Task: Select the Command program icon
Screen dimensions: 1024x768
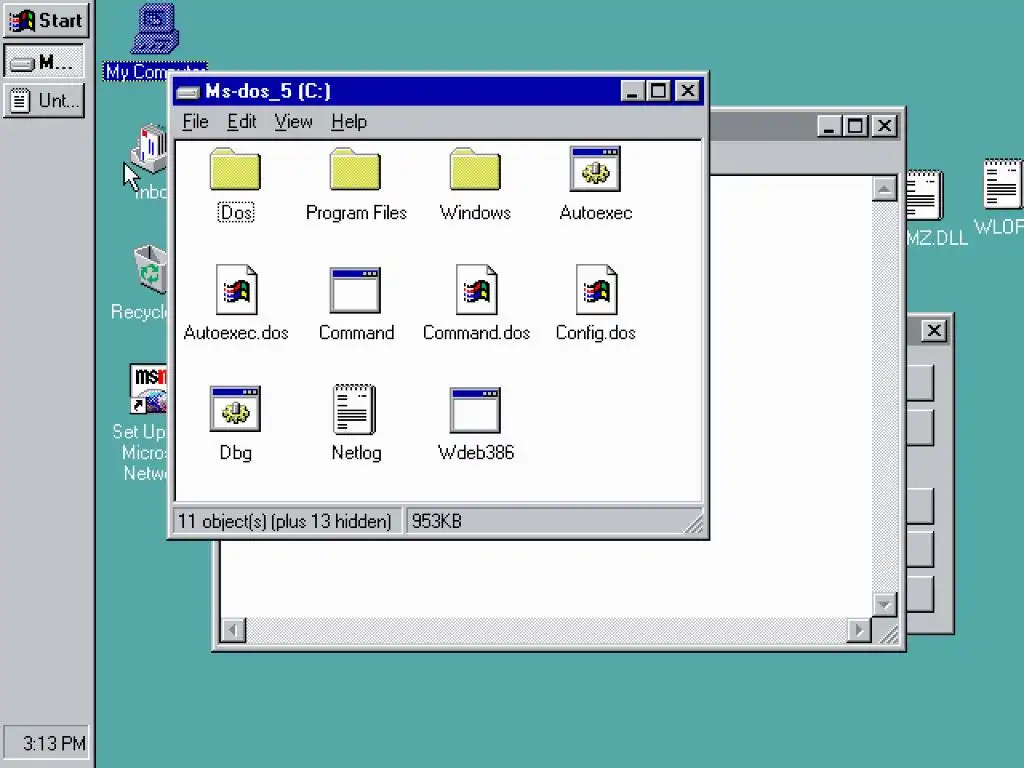Action: click(355, 291)
